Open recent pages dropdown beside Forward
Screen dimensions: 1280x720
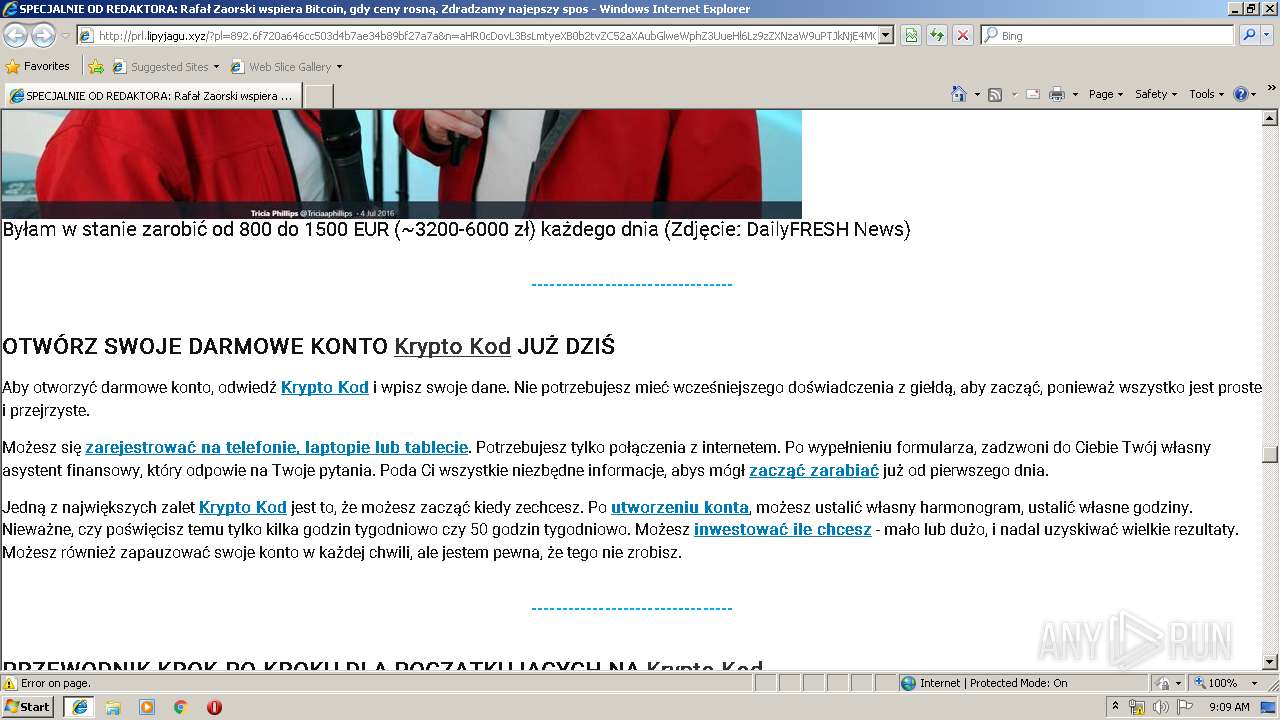pos(65,35)
